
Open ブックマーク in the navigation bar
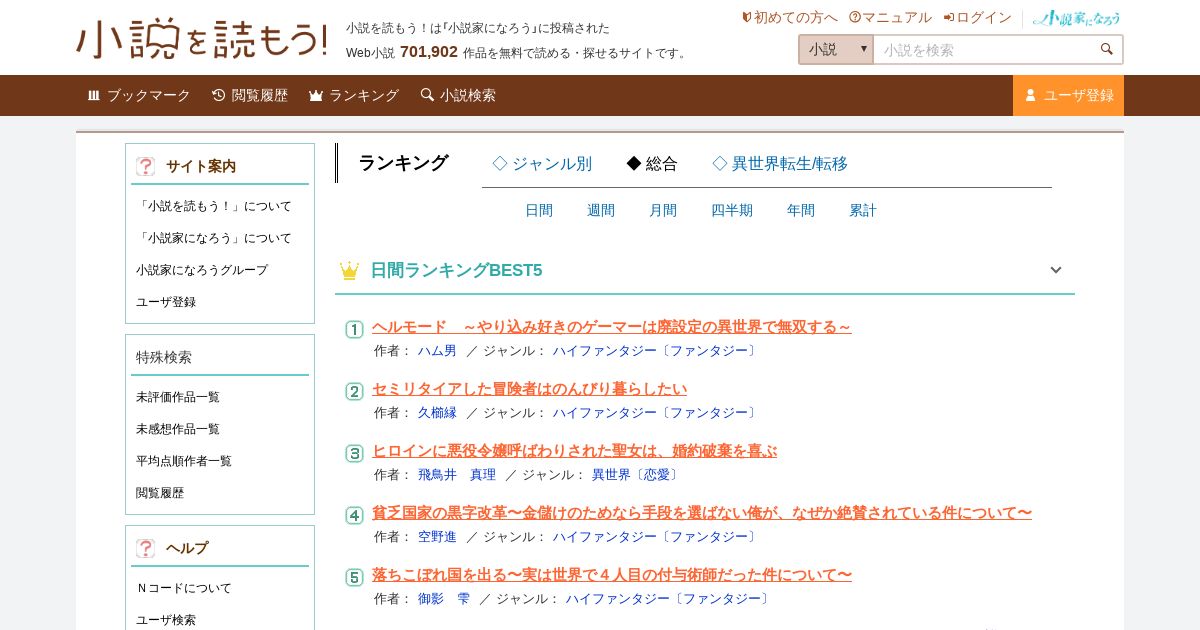[138, 95]
